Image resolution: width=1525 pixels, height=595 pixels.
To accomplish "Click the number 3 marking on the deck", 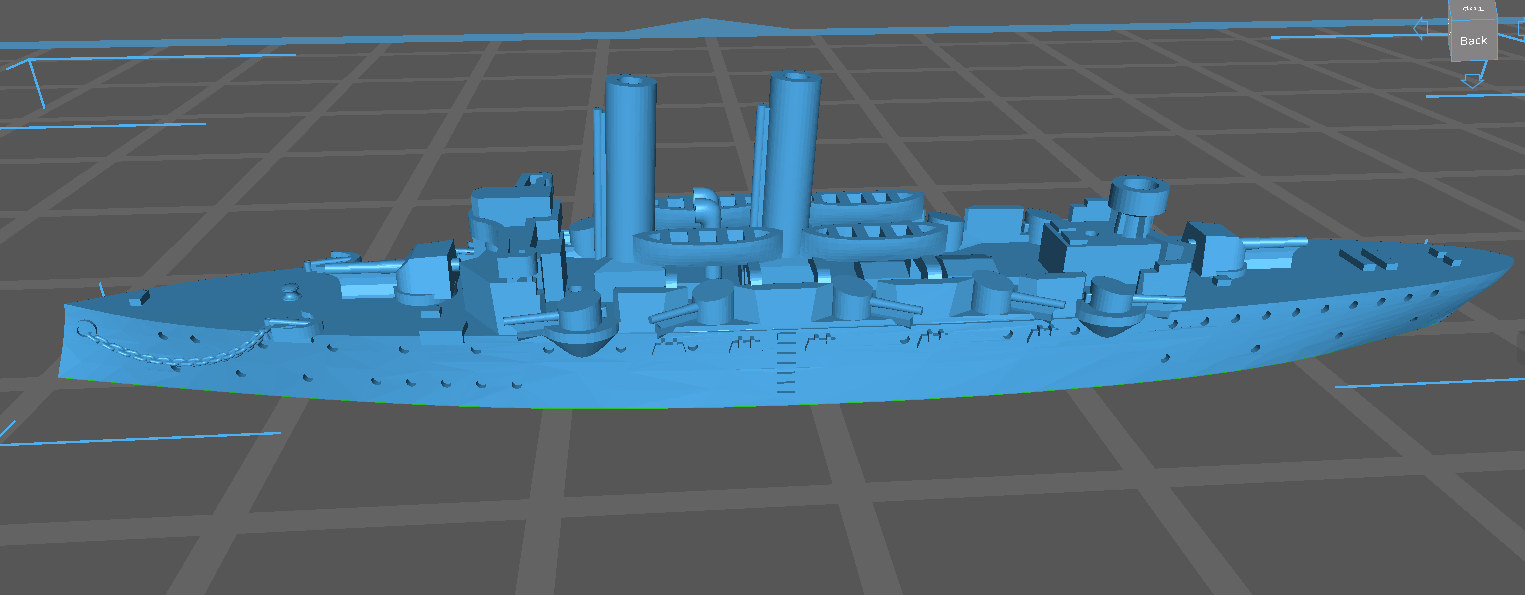I will pyautogui.click(x=291, y=291).
